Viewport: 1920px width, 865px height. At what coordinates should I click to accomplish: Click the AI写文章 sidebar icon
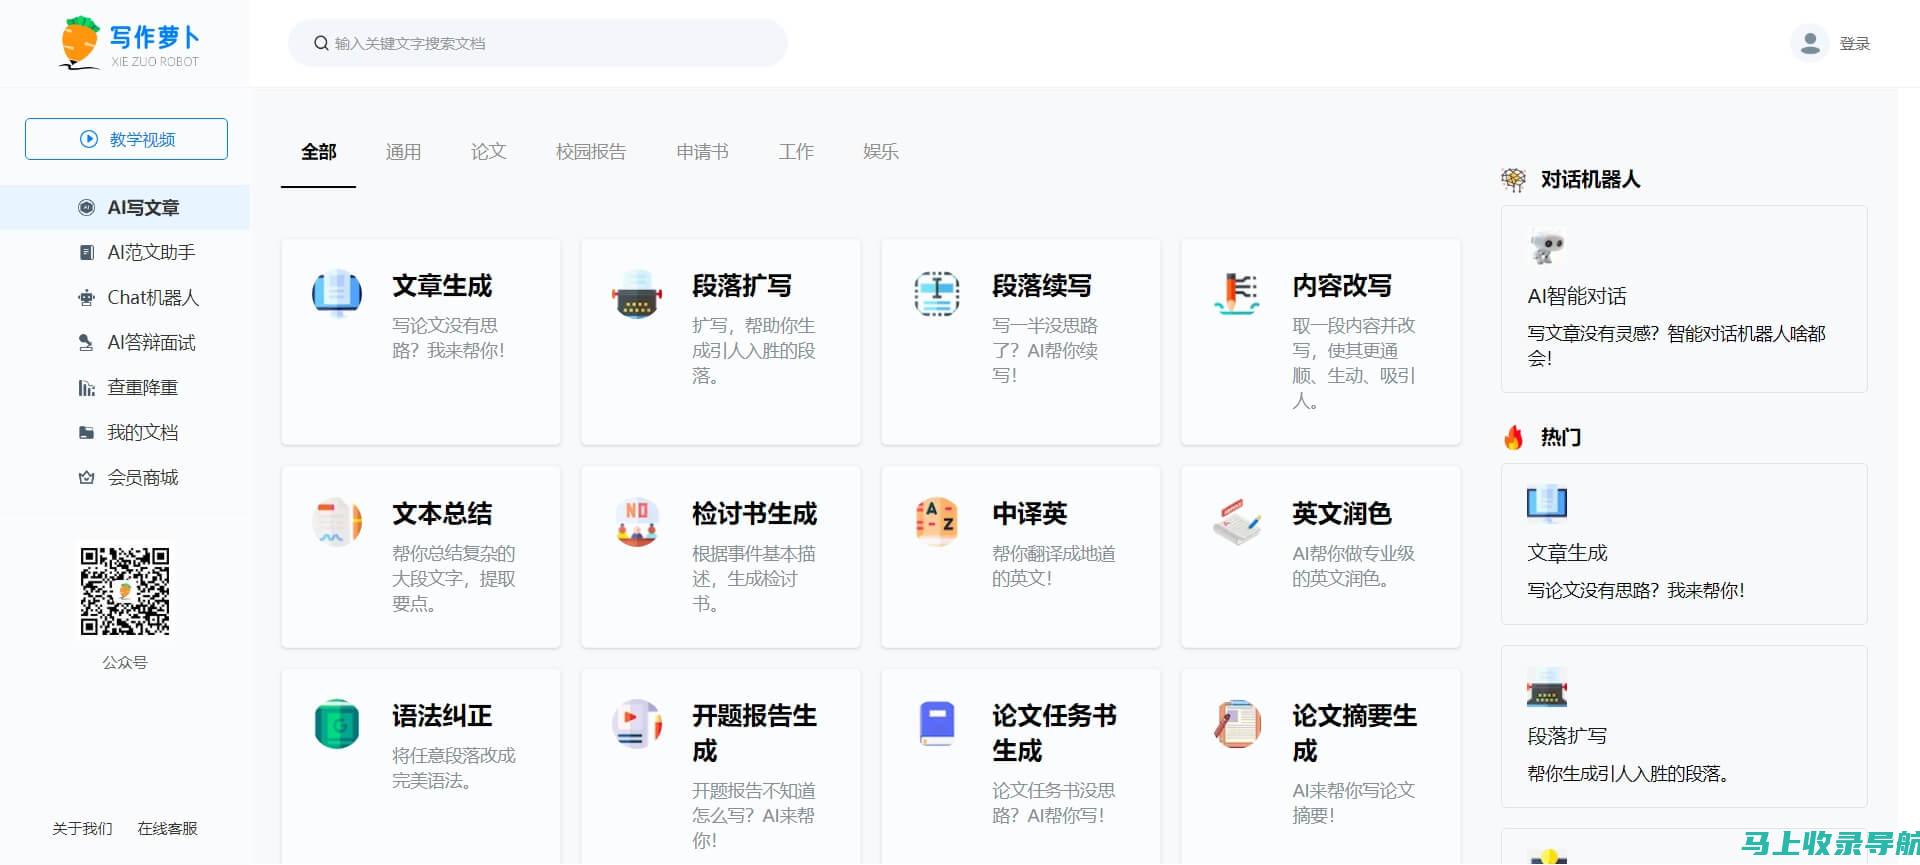coord(86,207)
